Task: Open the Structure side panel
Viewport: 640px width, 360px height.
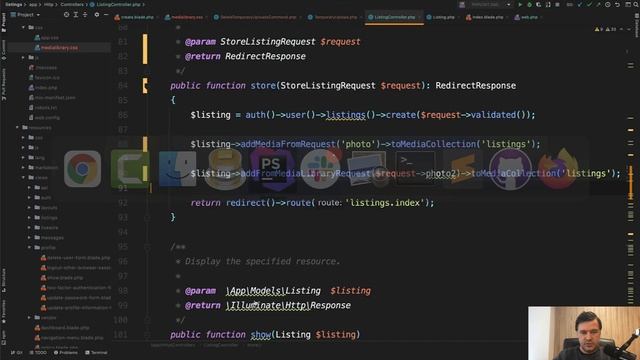Action: click(4, 280)
